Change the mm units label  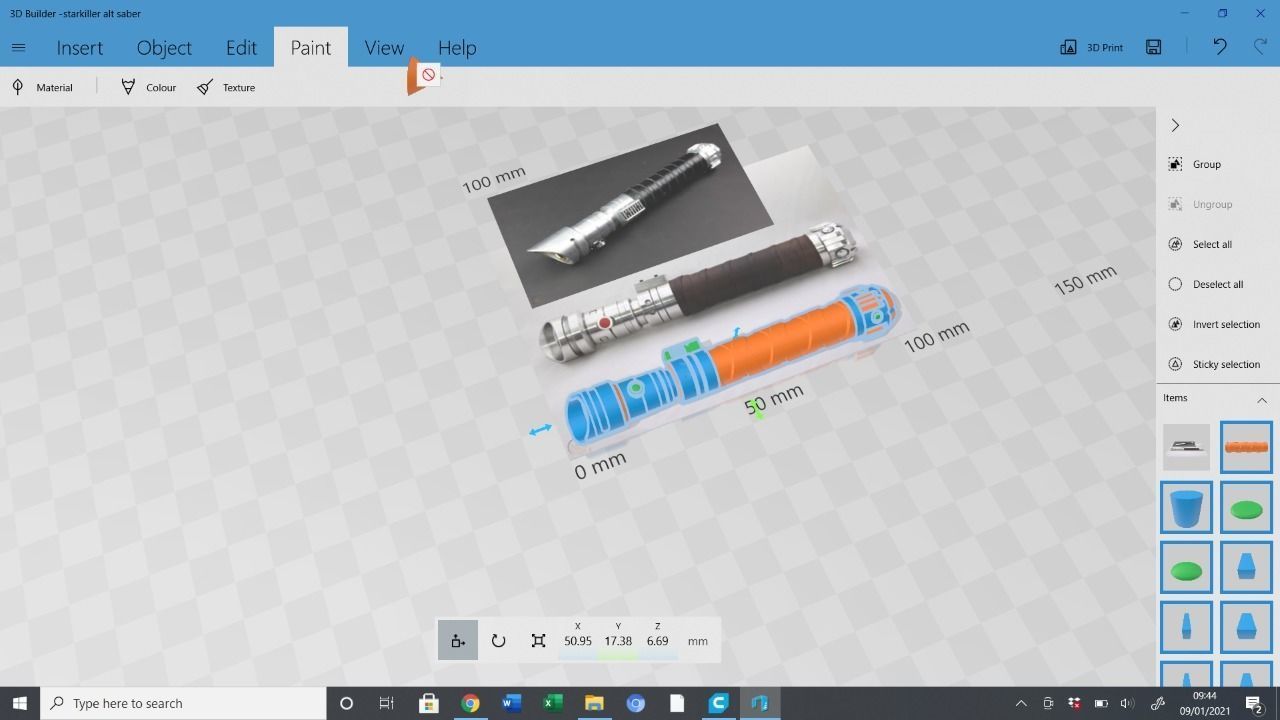[698, 641]
